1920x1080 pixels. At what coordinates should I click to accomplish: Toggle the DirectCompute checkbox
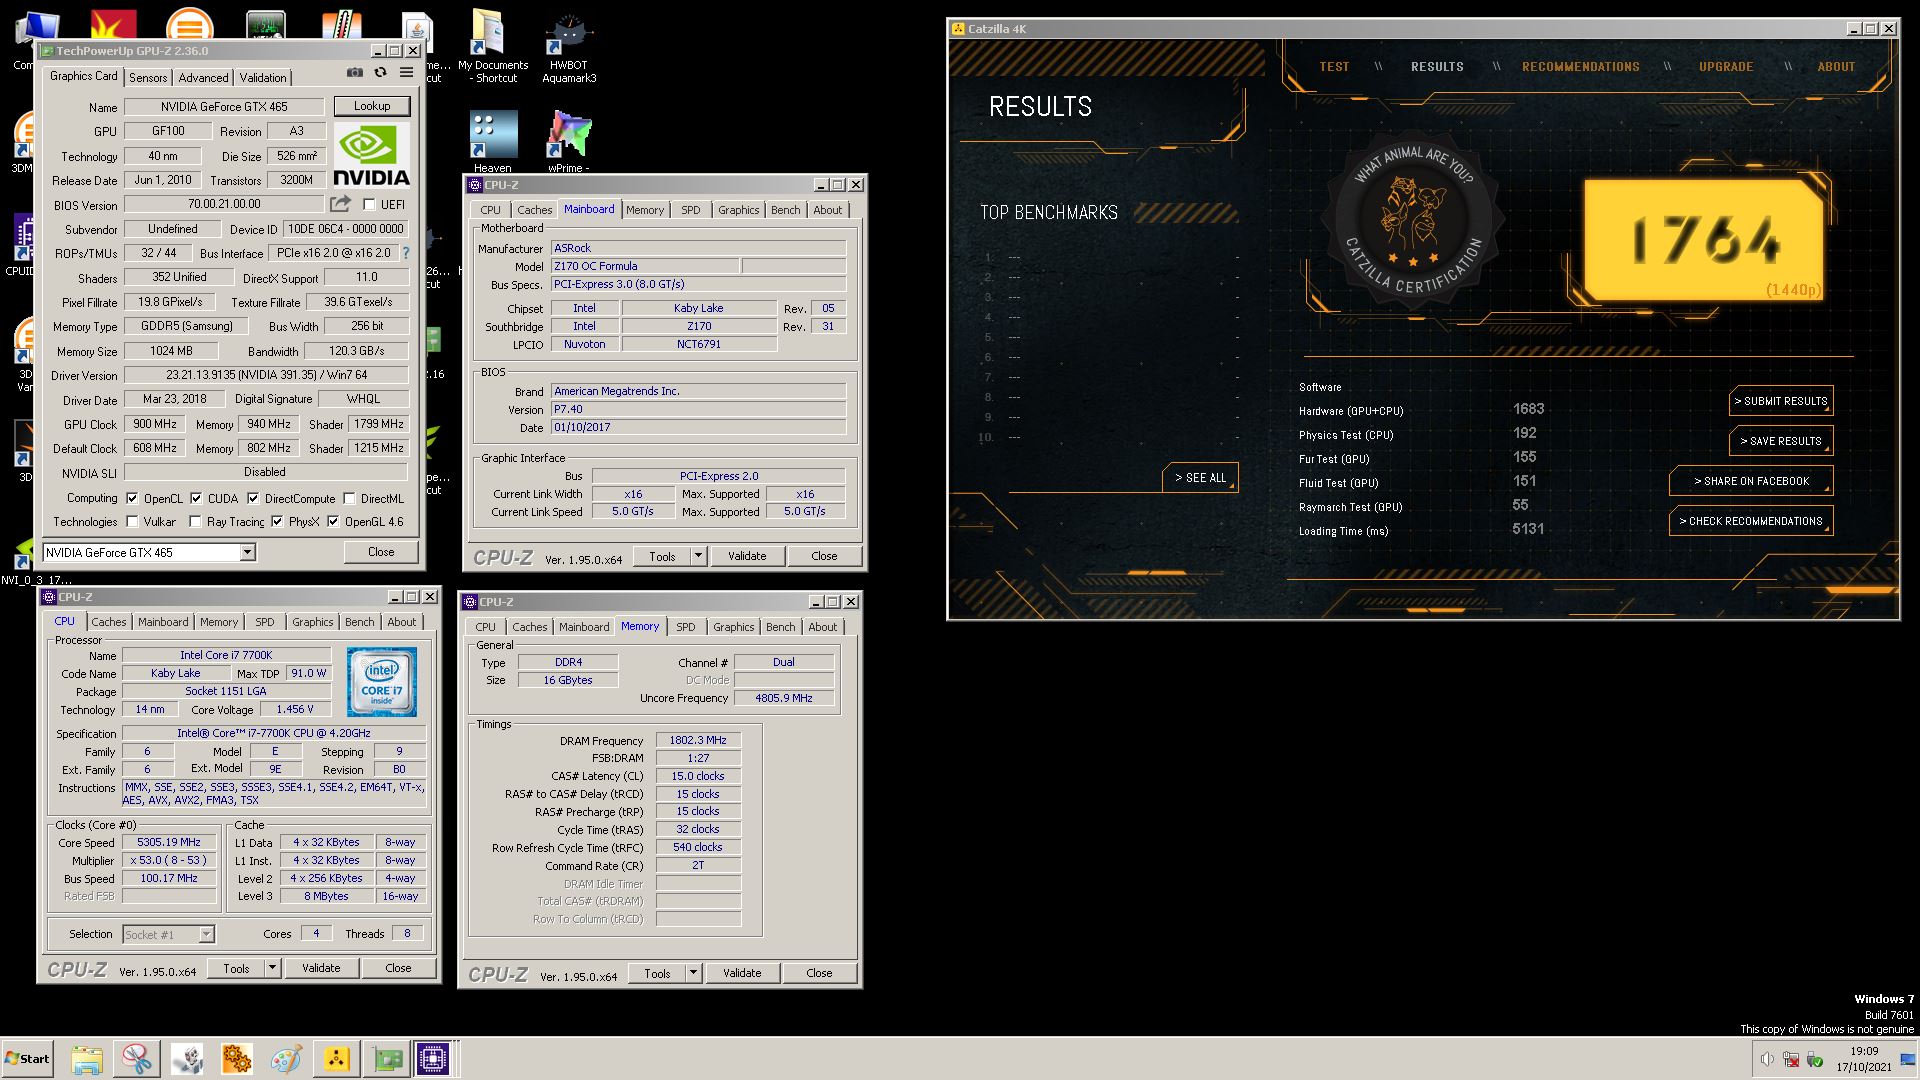(x=253, y=498)
